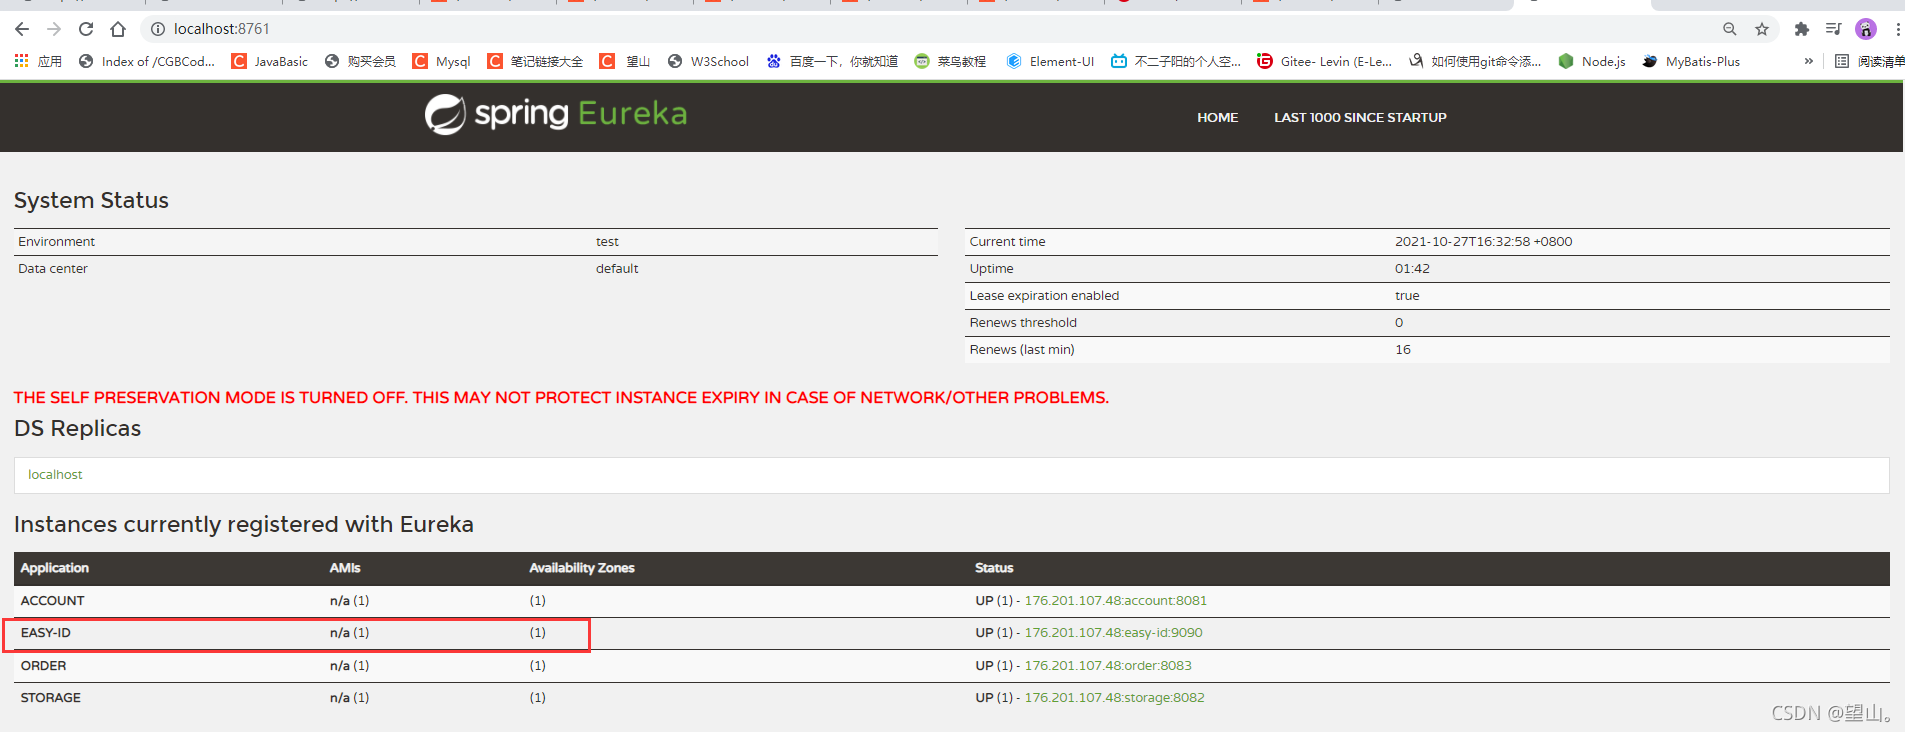1905x732 pixels.
Task: Click the self preservation mode red warning
Action: 561,397
